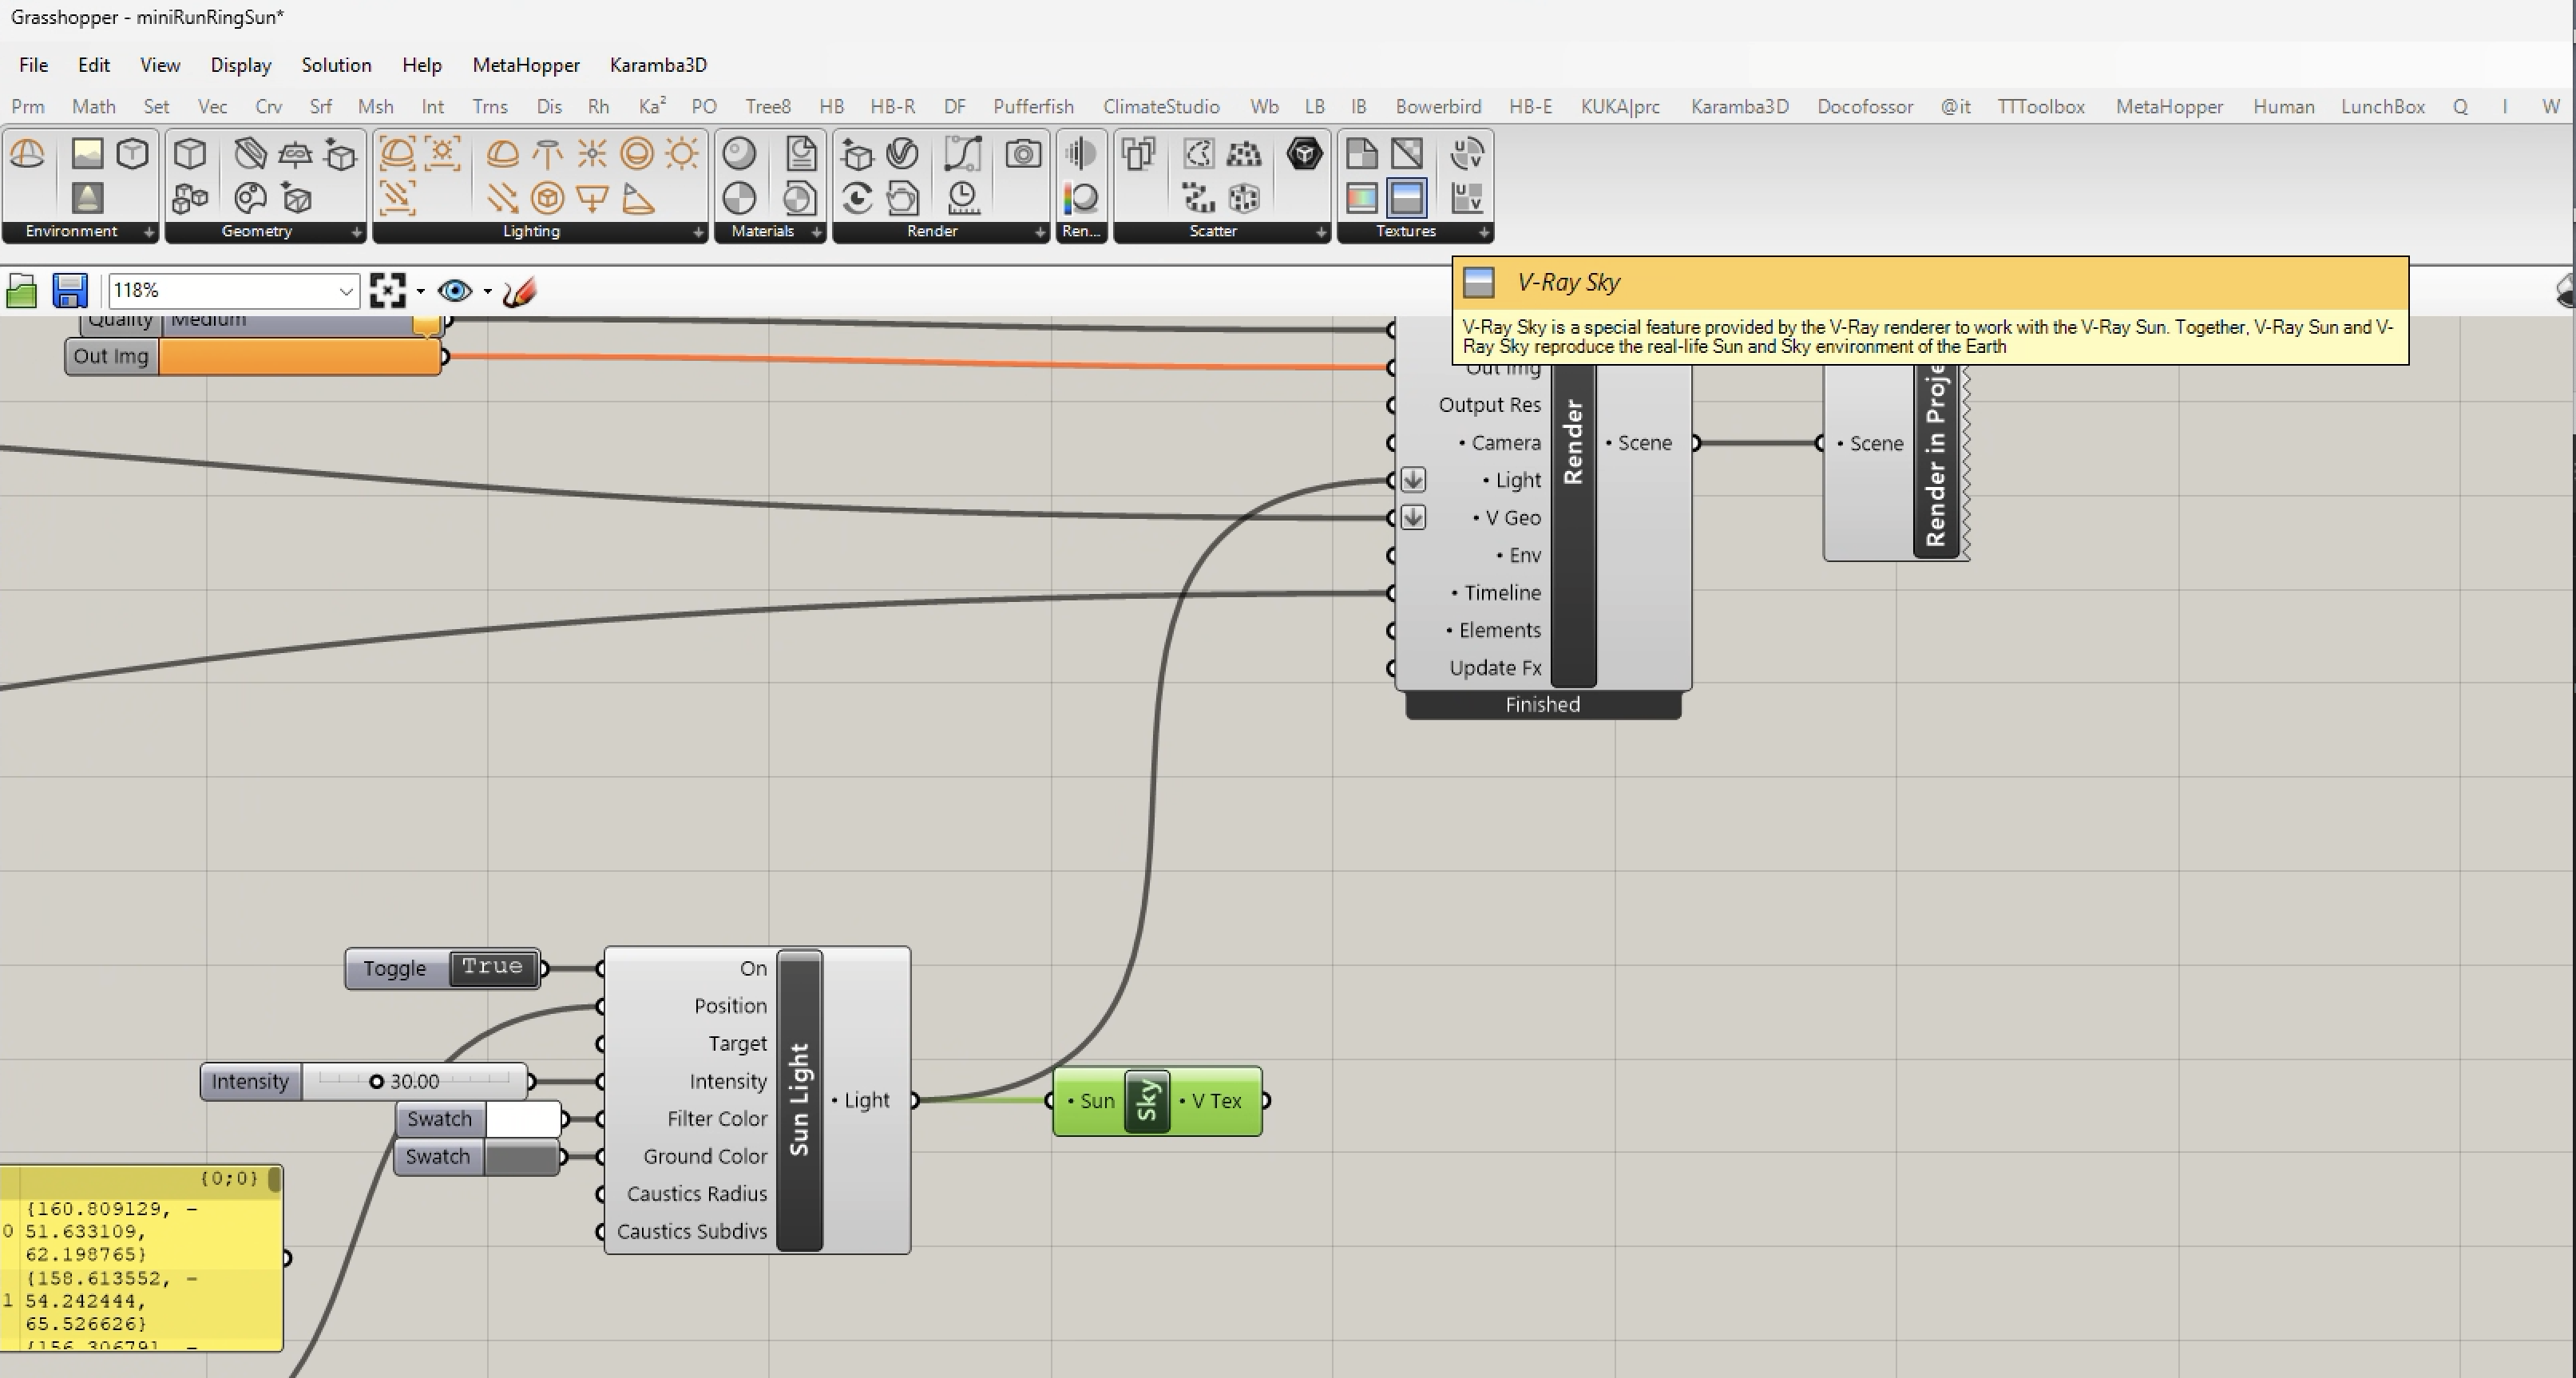
Task: Click the flatten arrow on Light input
Action: coord(1413,480)
